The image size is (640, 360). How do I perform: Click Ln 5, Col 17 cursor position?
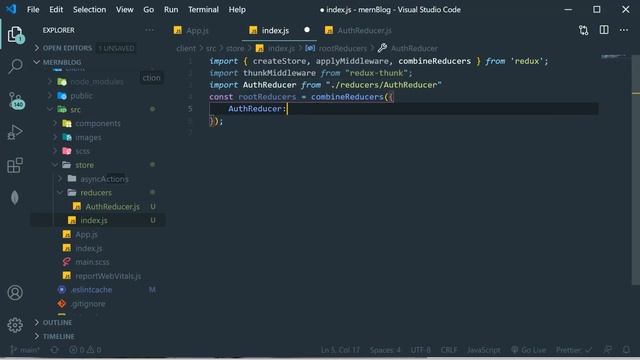click(x=340, y=350)
